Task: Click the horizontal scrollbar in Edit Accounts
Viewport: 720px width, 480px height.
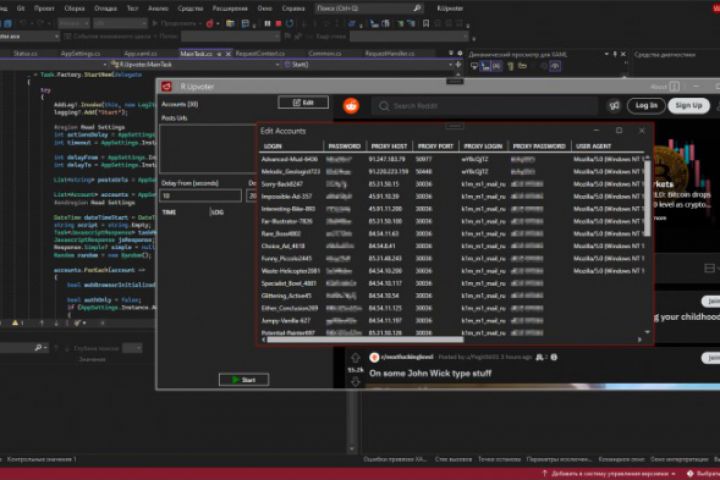Action: pyautogui.click(x=365, y=339)
